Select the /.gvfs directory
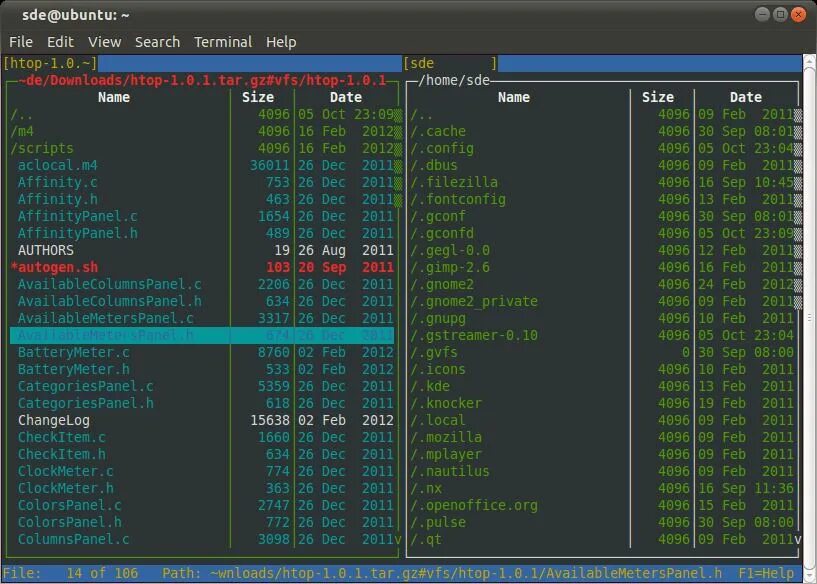817x584 pixels. click(x=602, y=353)
